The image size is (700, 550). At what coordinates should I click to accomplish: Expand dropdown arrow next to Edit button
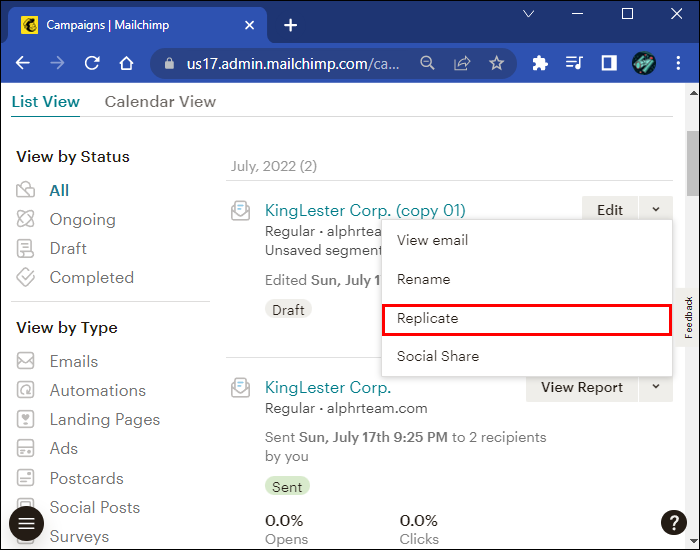coord(655,210)
